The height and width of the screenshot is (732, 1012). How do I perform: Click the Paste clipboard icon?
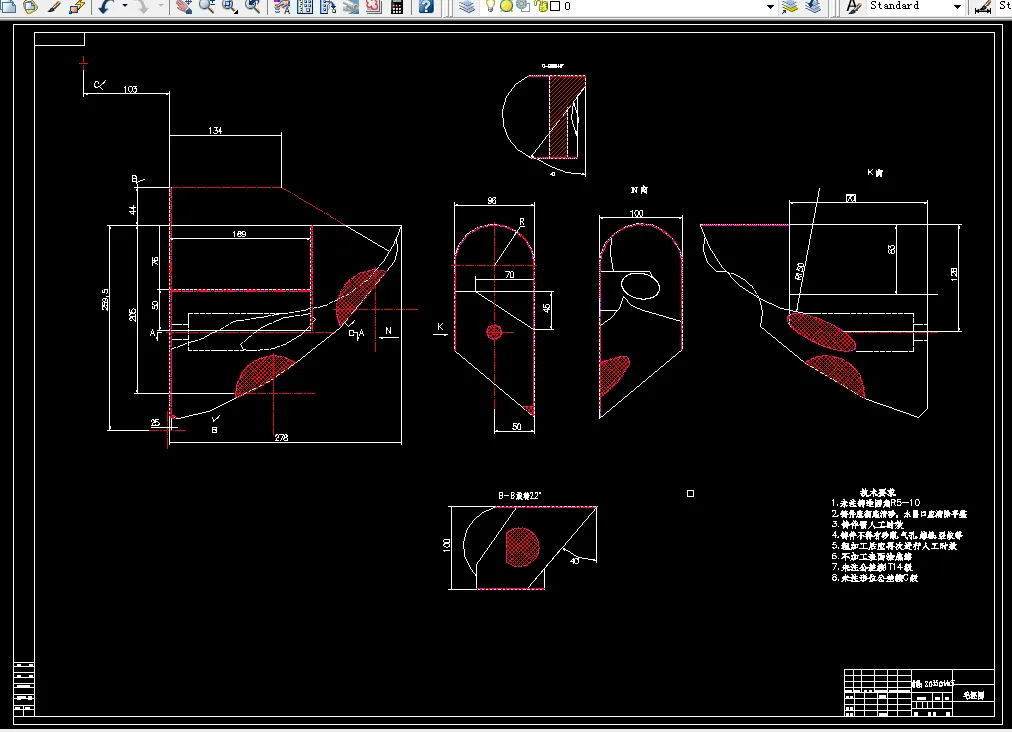click(x=30, y=6)
